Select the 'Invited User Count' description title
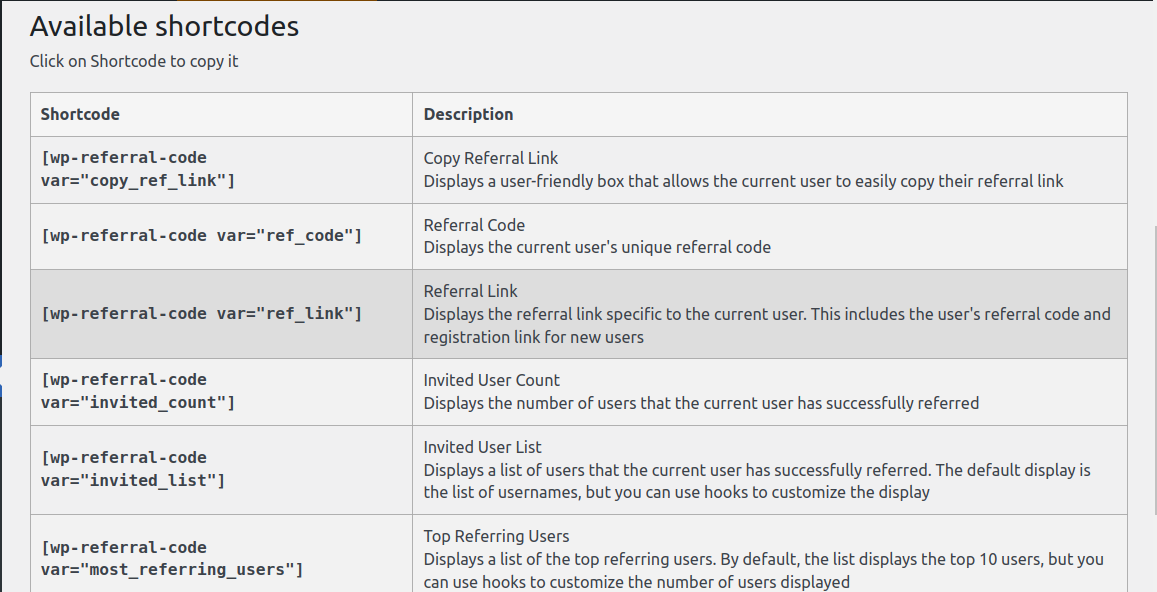Image resolution: width=1157 pixels, height=592 pixels. [491, 380]
